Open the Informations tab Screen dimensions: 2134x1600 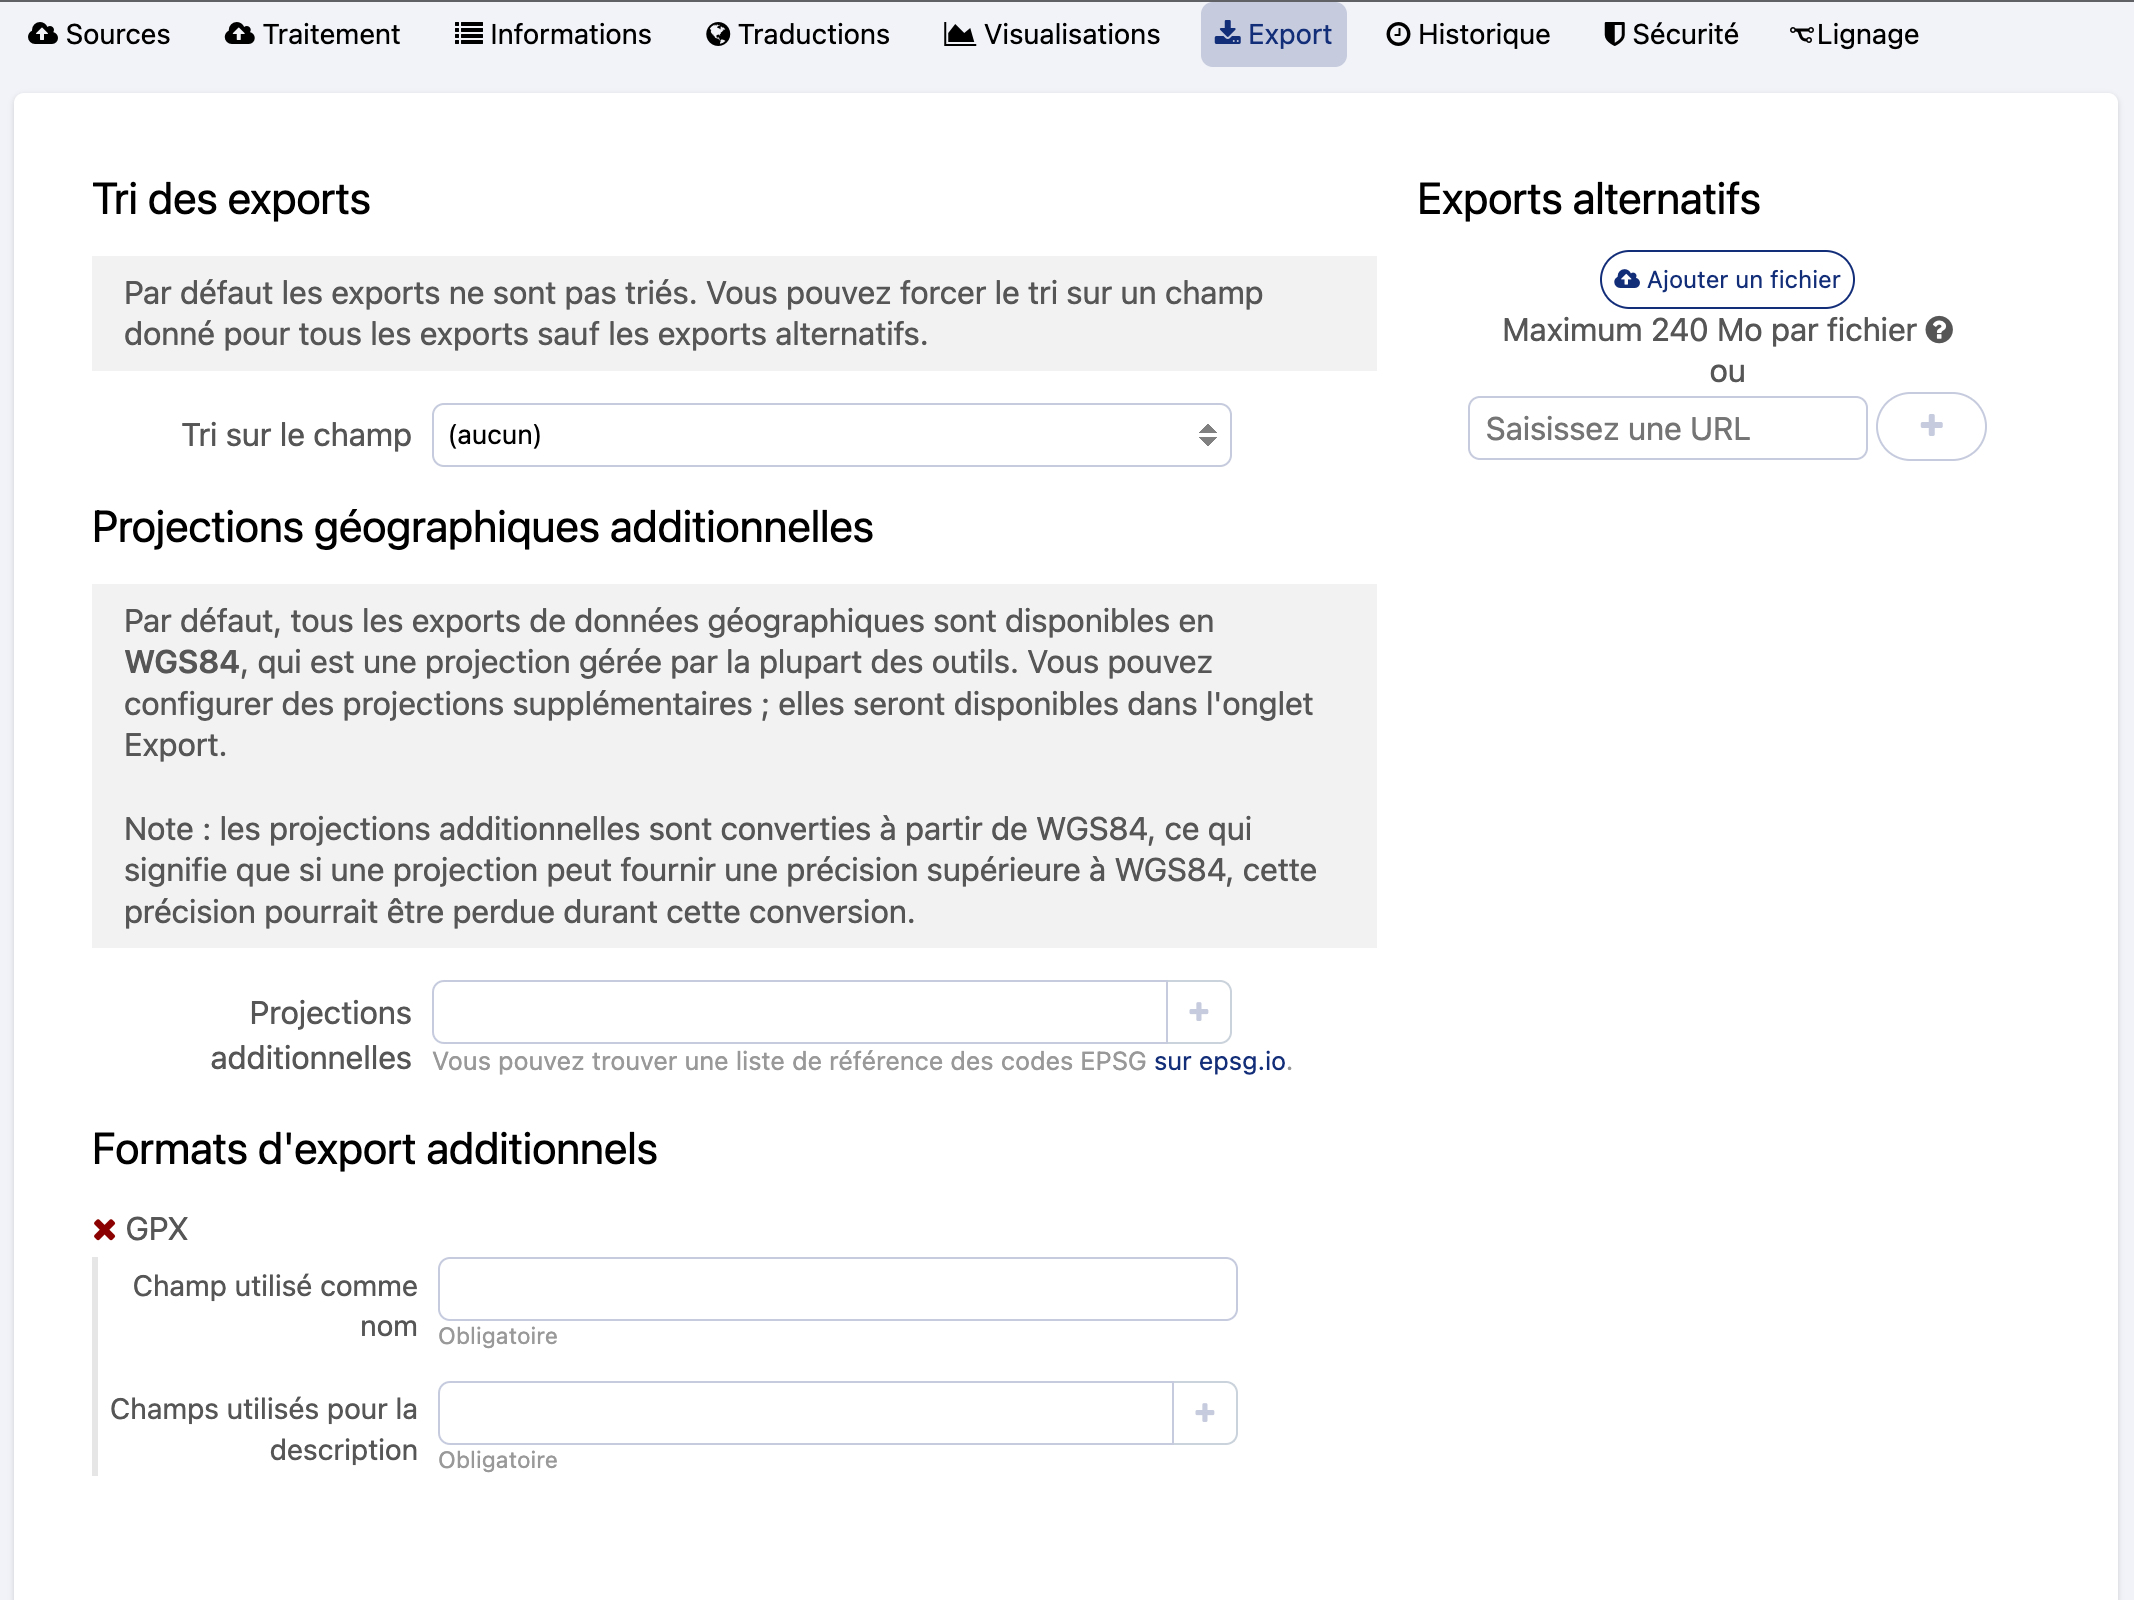553,34
